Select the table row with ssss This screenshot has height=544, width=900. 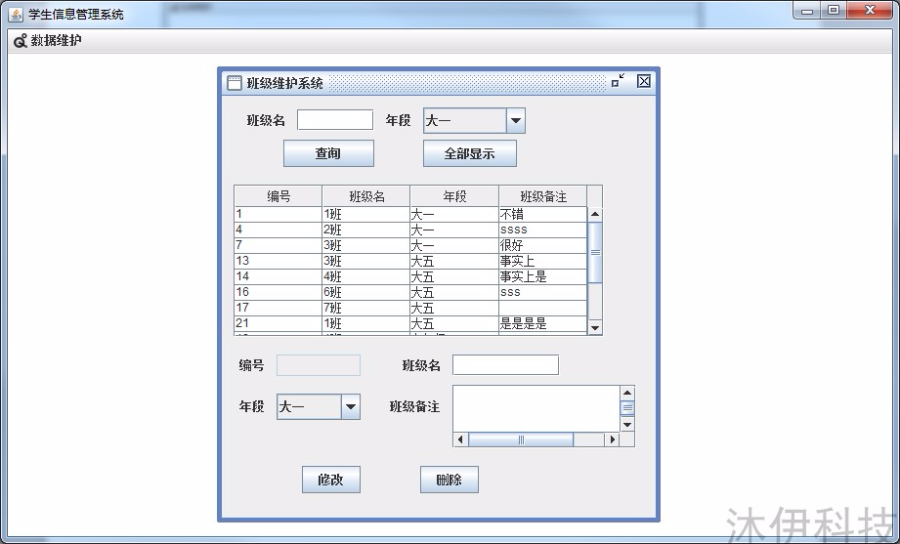410,230
